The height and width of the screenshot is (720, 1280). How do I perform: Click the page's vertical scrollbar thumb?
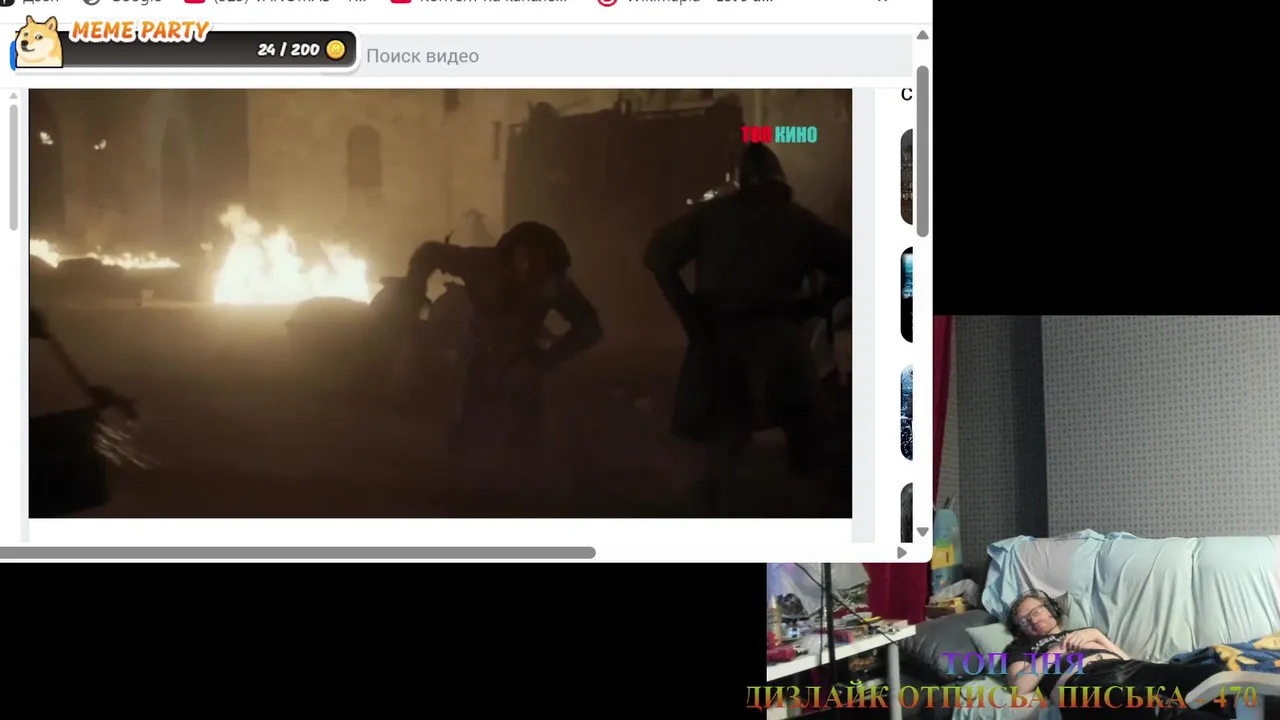point(923,152)
